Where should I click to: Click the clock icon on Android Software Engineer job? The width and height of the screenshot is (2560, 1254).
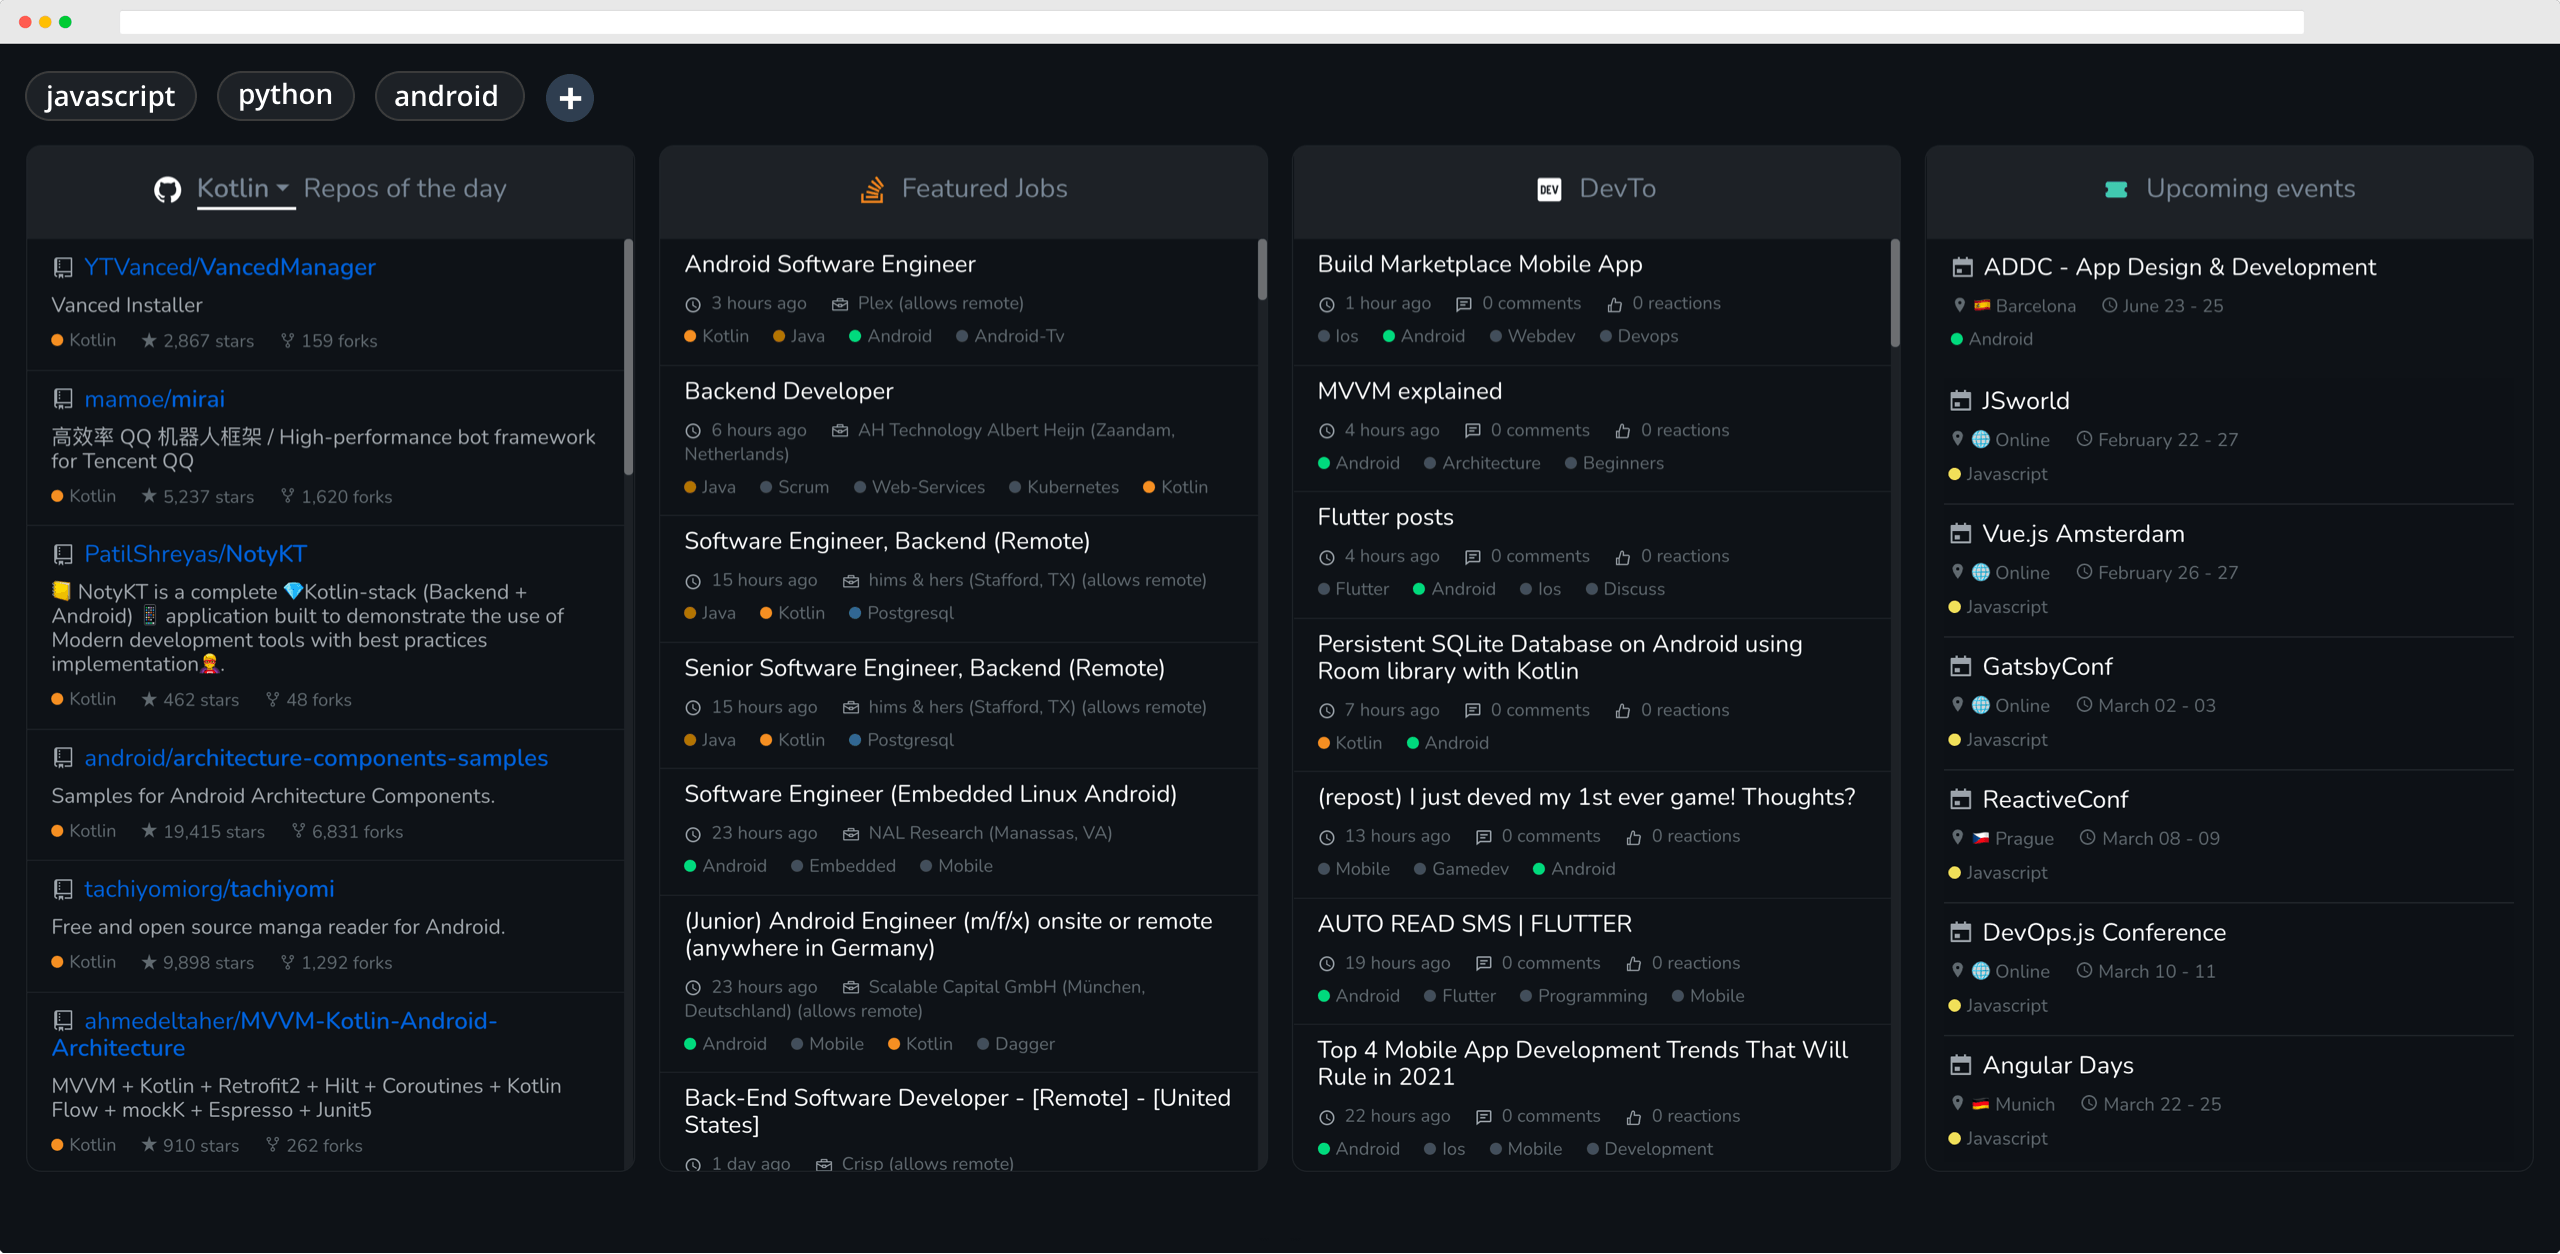(692, 303)
